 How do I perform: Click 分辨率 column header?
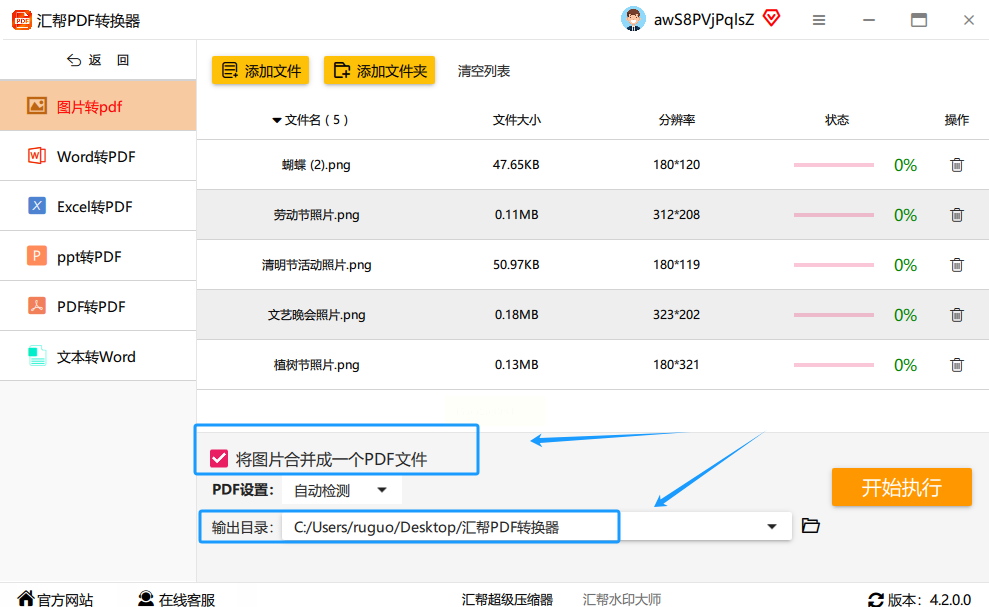(x=677, y=120)
